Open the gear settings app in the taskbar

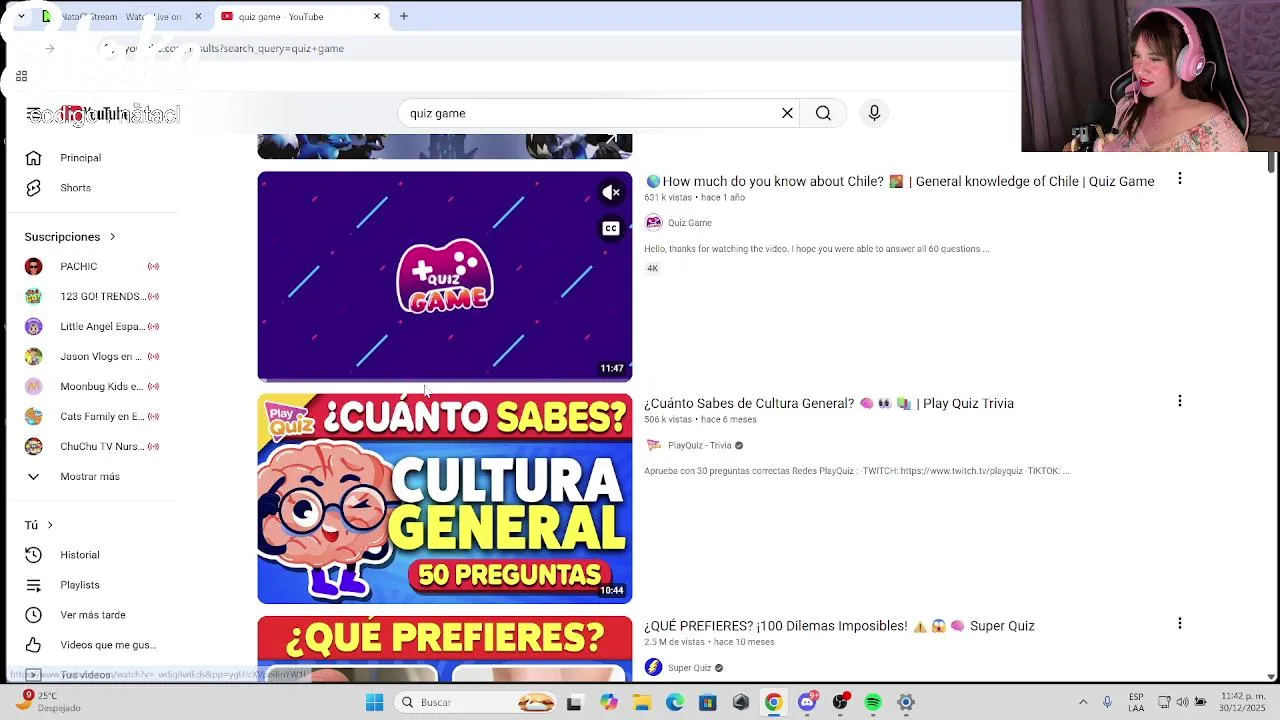pos(906,703)
